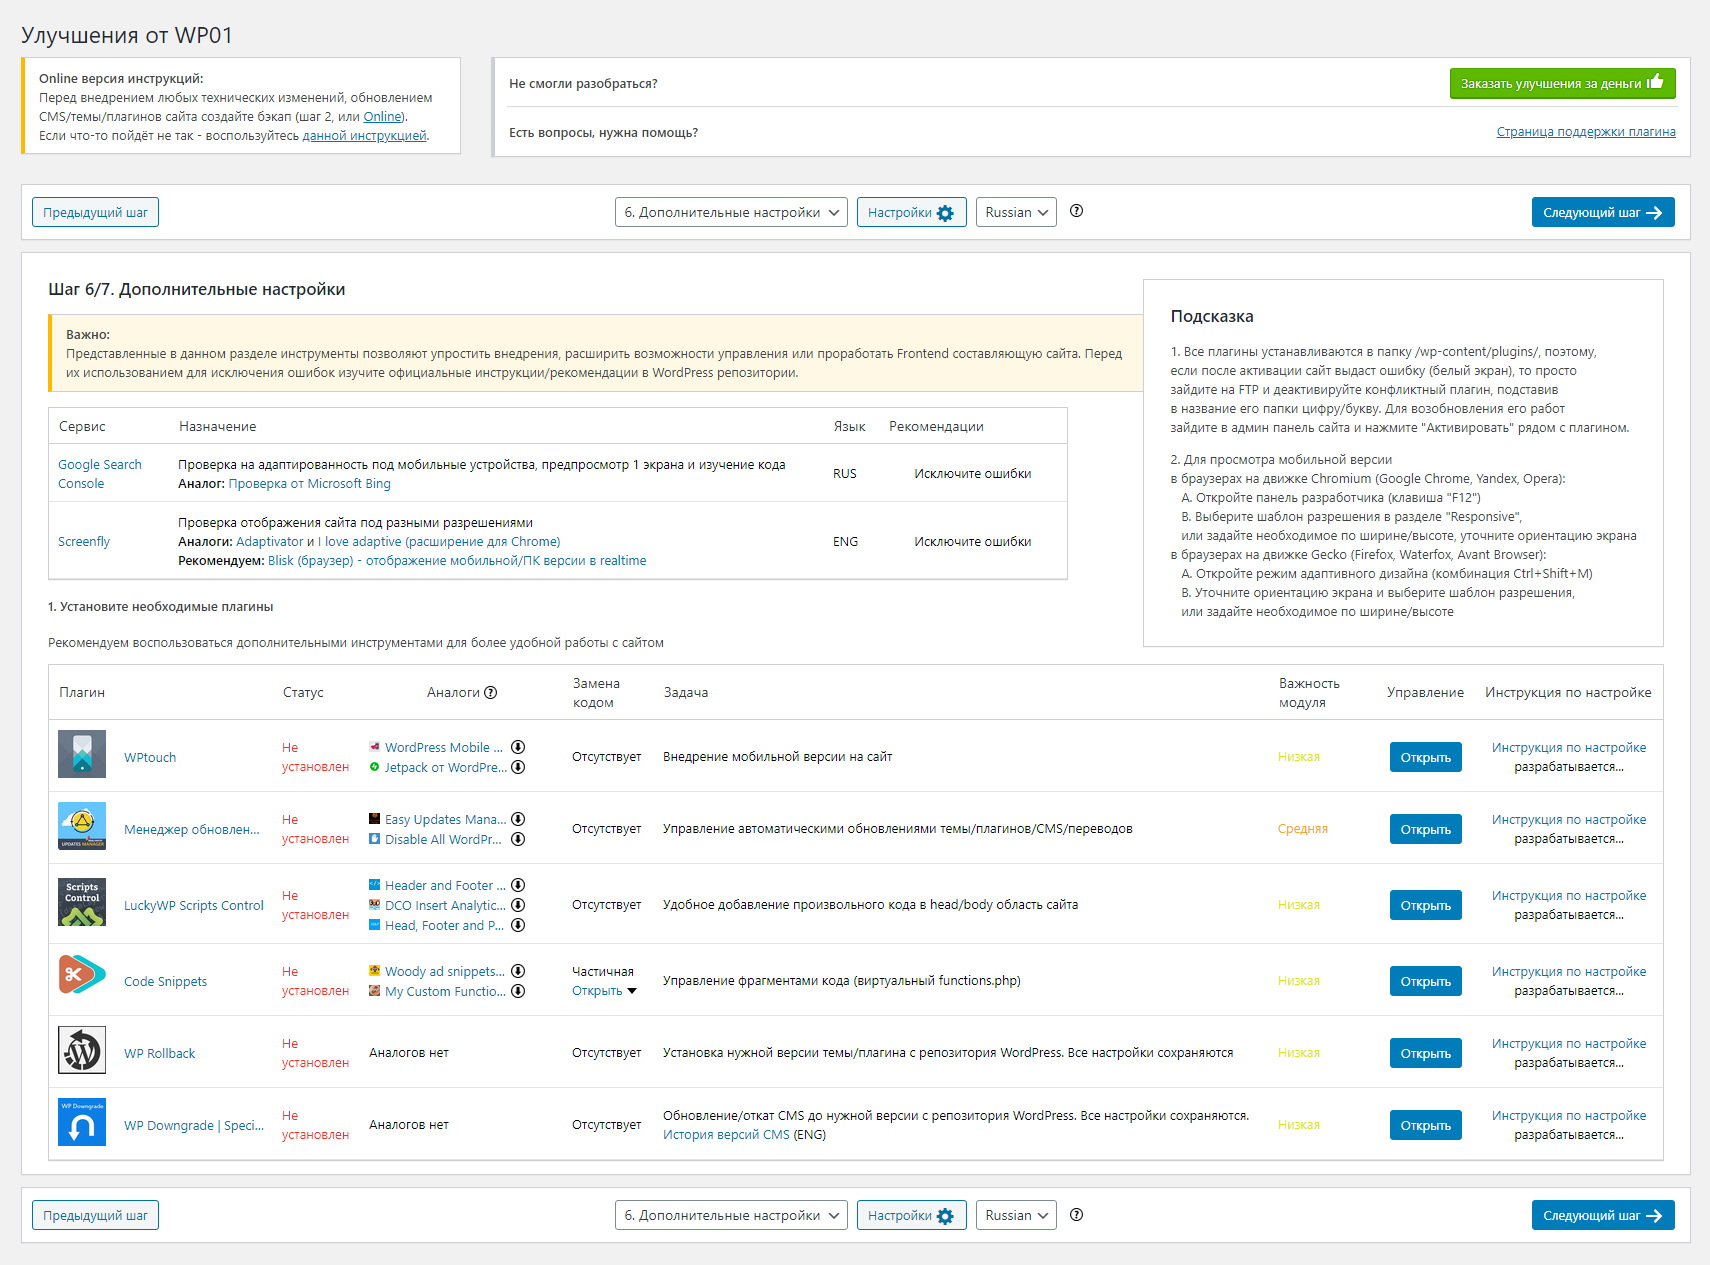The height and width of the screenshot is (1265, 1710).
Task: Click the help icon beside top Russian dropdown
Action: point(1076,211)
